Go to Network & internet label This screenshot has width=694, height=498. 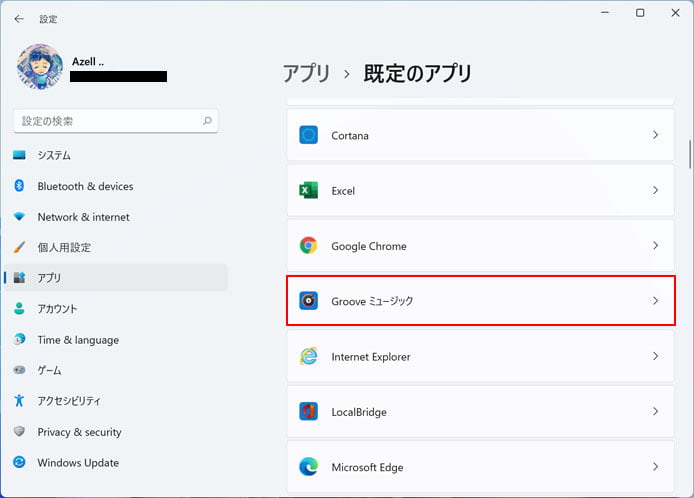(84, 217)
